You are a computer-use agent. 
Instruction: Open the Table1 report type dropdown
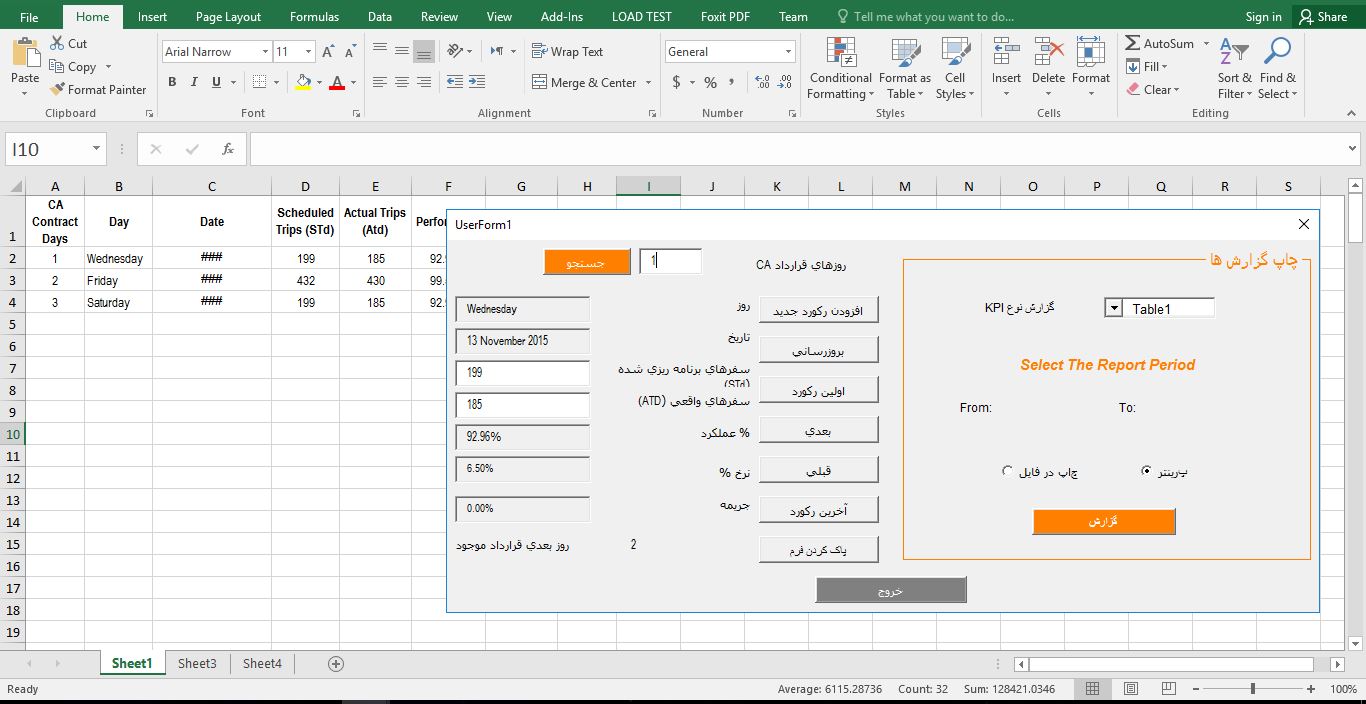[x=1113, y=307]
